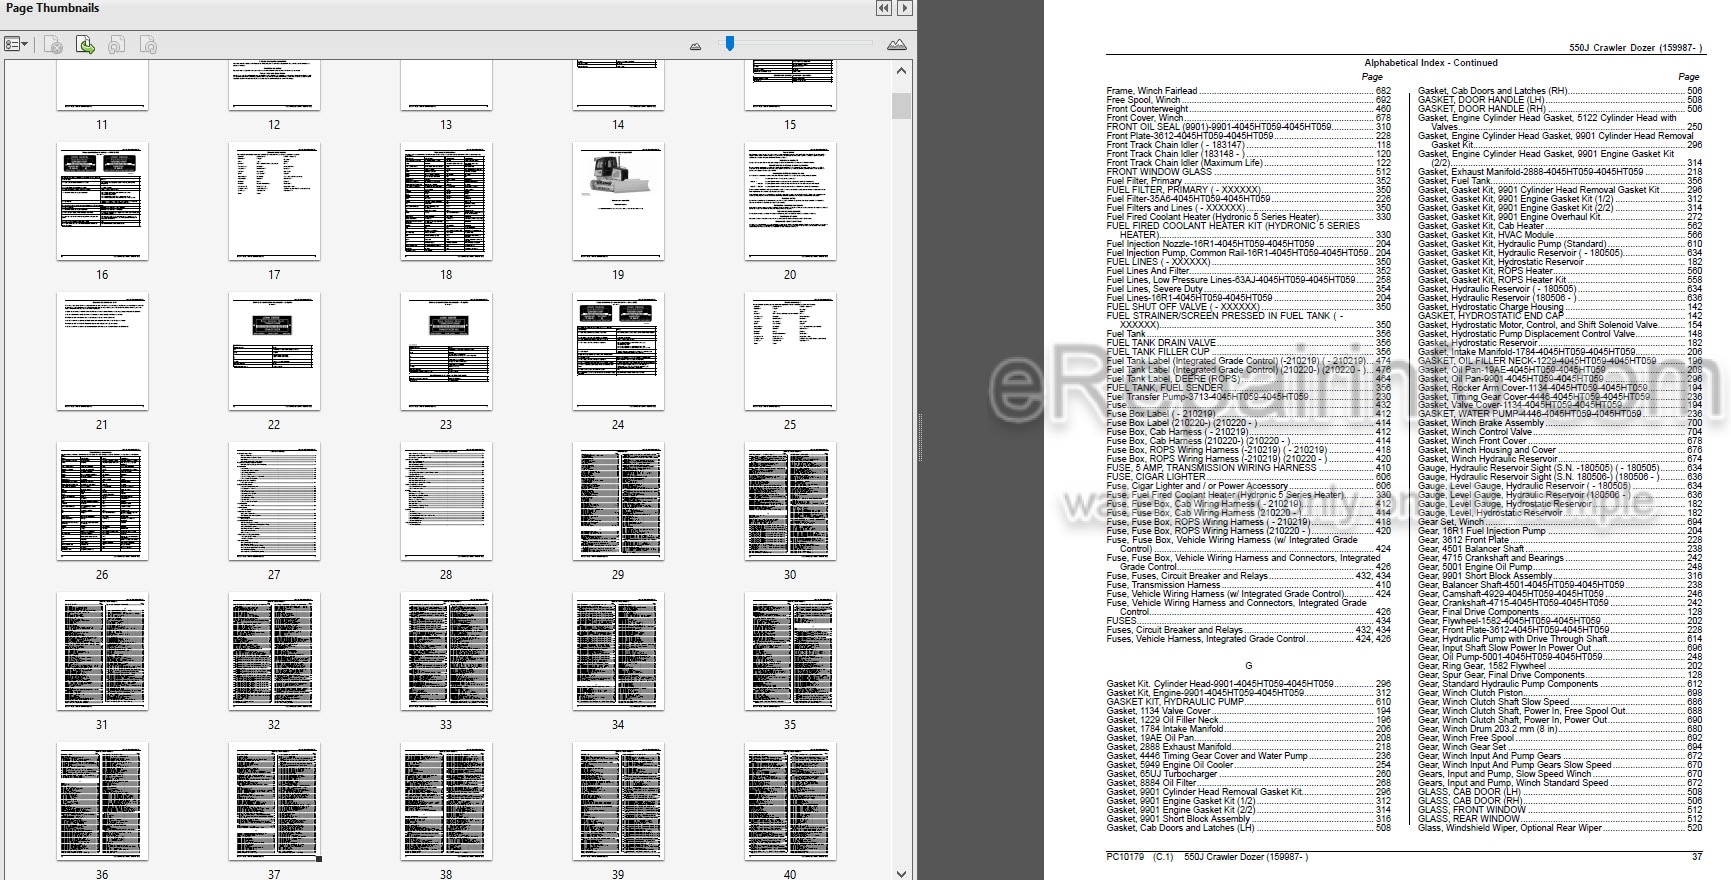Screen dimensions: 1731x880
Task: Choose page 29 thumbnail
Action: coord(618,501)
